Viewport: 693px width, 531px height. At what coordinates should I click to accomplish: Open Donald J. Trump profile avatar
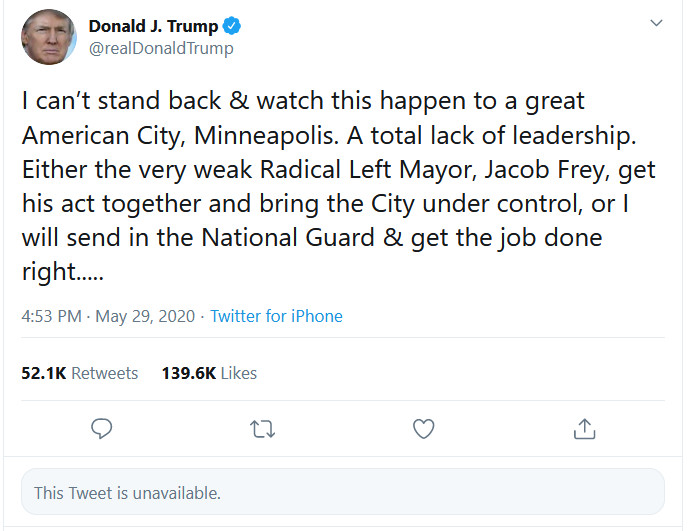point(50,38)
